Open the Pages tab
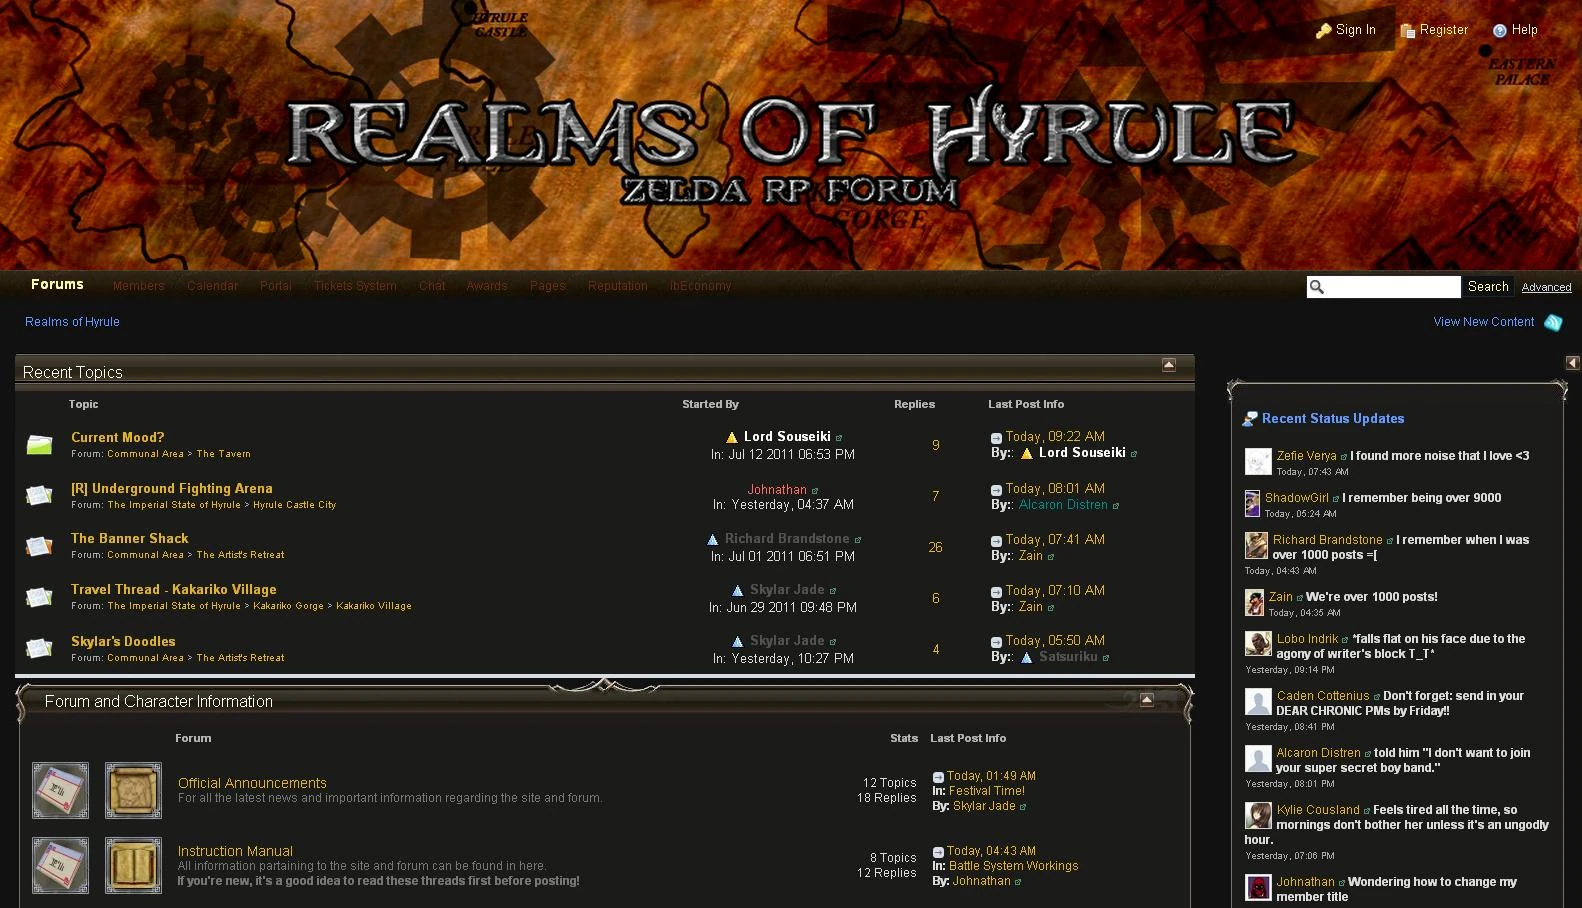This screenshot has height=908, width=1582. pos(548,286)
